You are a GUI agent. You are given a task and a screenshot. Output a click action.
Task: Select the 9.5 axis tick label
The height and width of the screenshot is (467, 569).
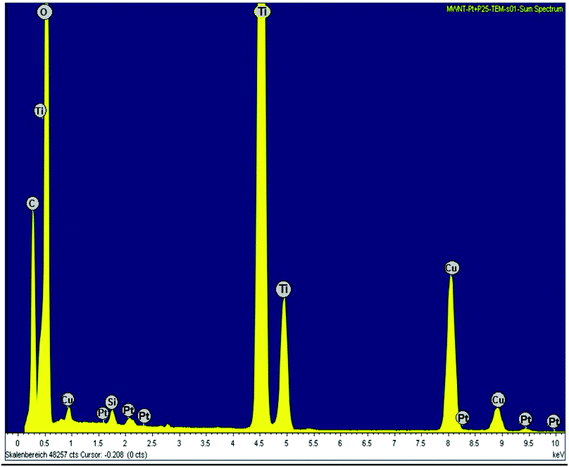point(529,443)
